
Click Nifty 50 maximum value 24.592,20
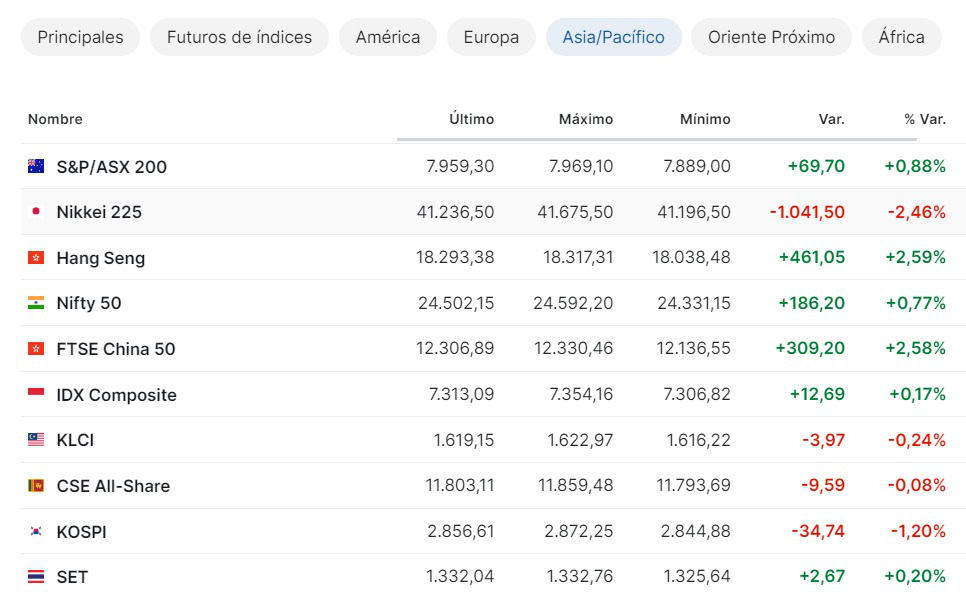pyautogui.click(x=573, y=303)
